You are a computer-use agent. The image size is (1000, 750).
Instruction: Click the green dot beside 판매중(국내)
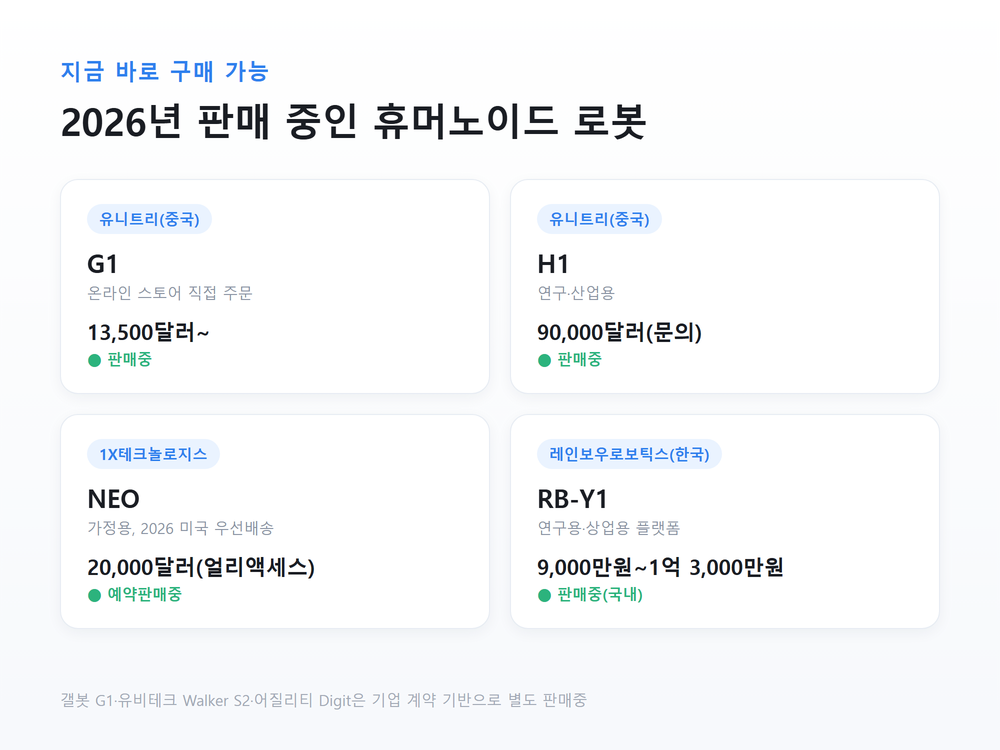(x=545, y=595)
